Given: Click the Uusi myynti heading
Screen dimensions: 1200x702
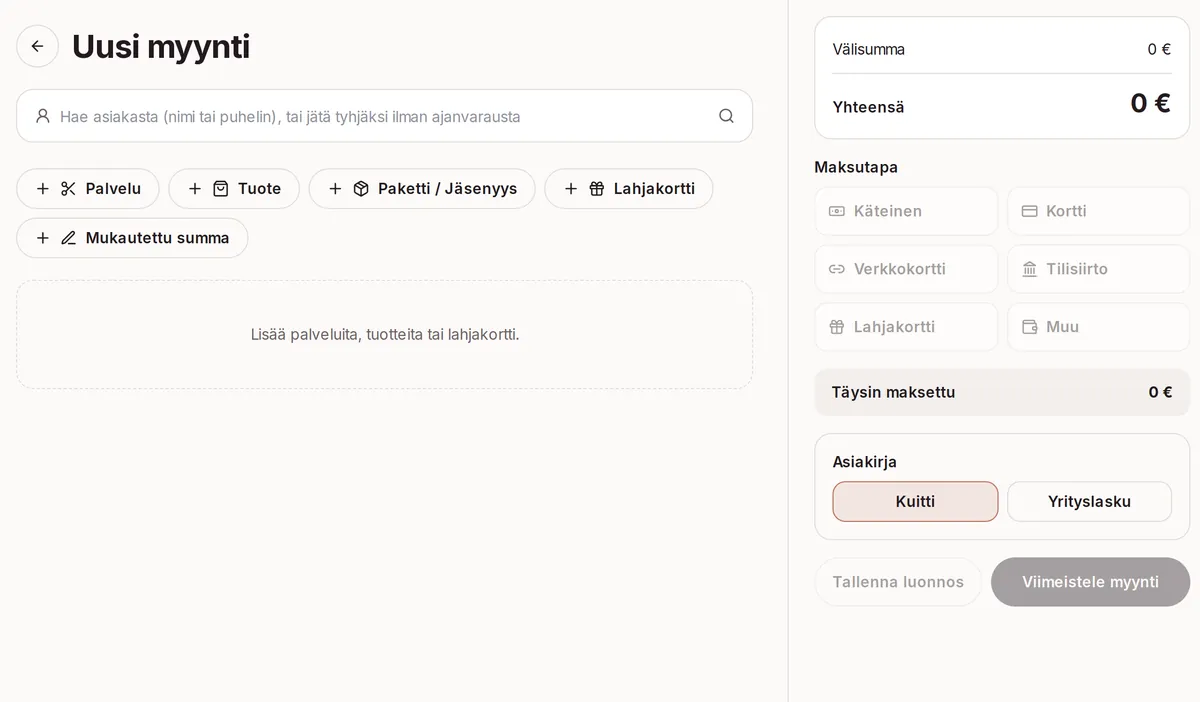Looking at the screenshot, I should click(x=161, y=47).
